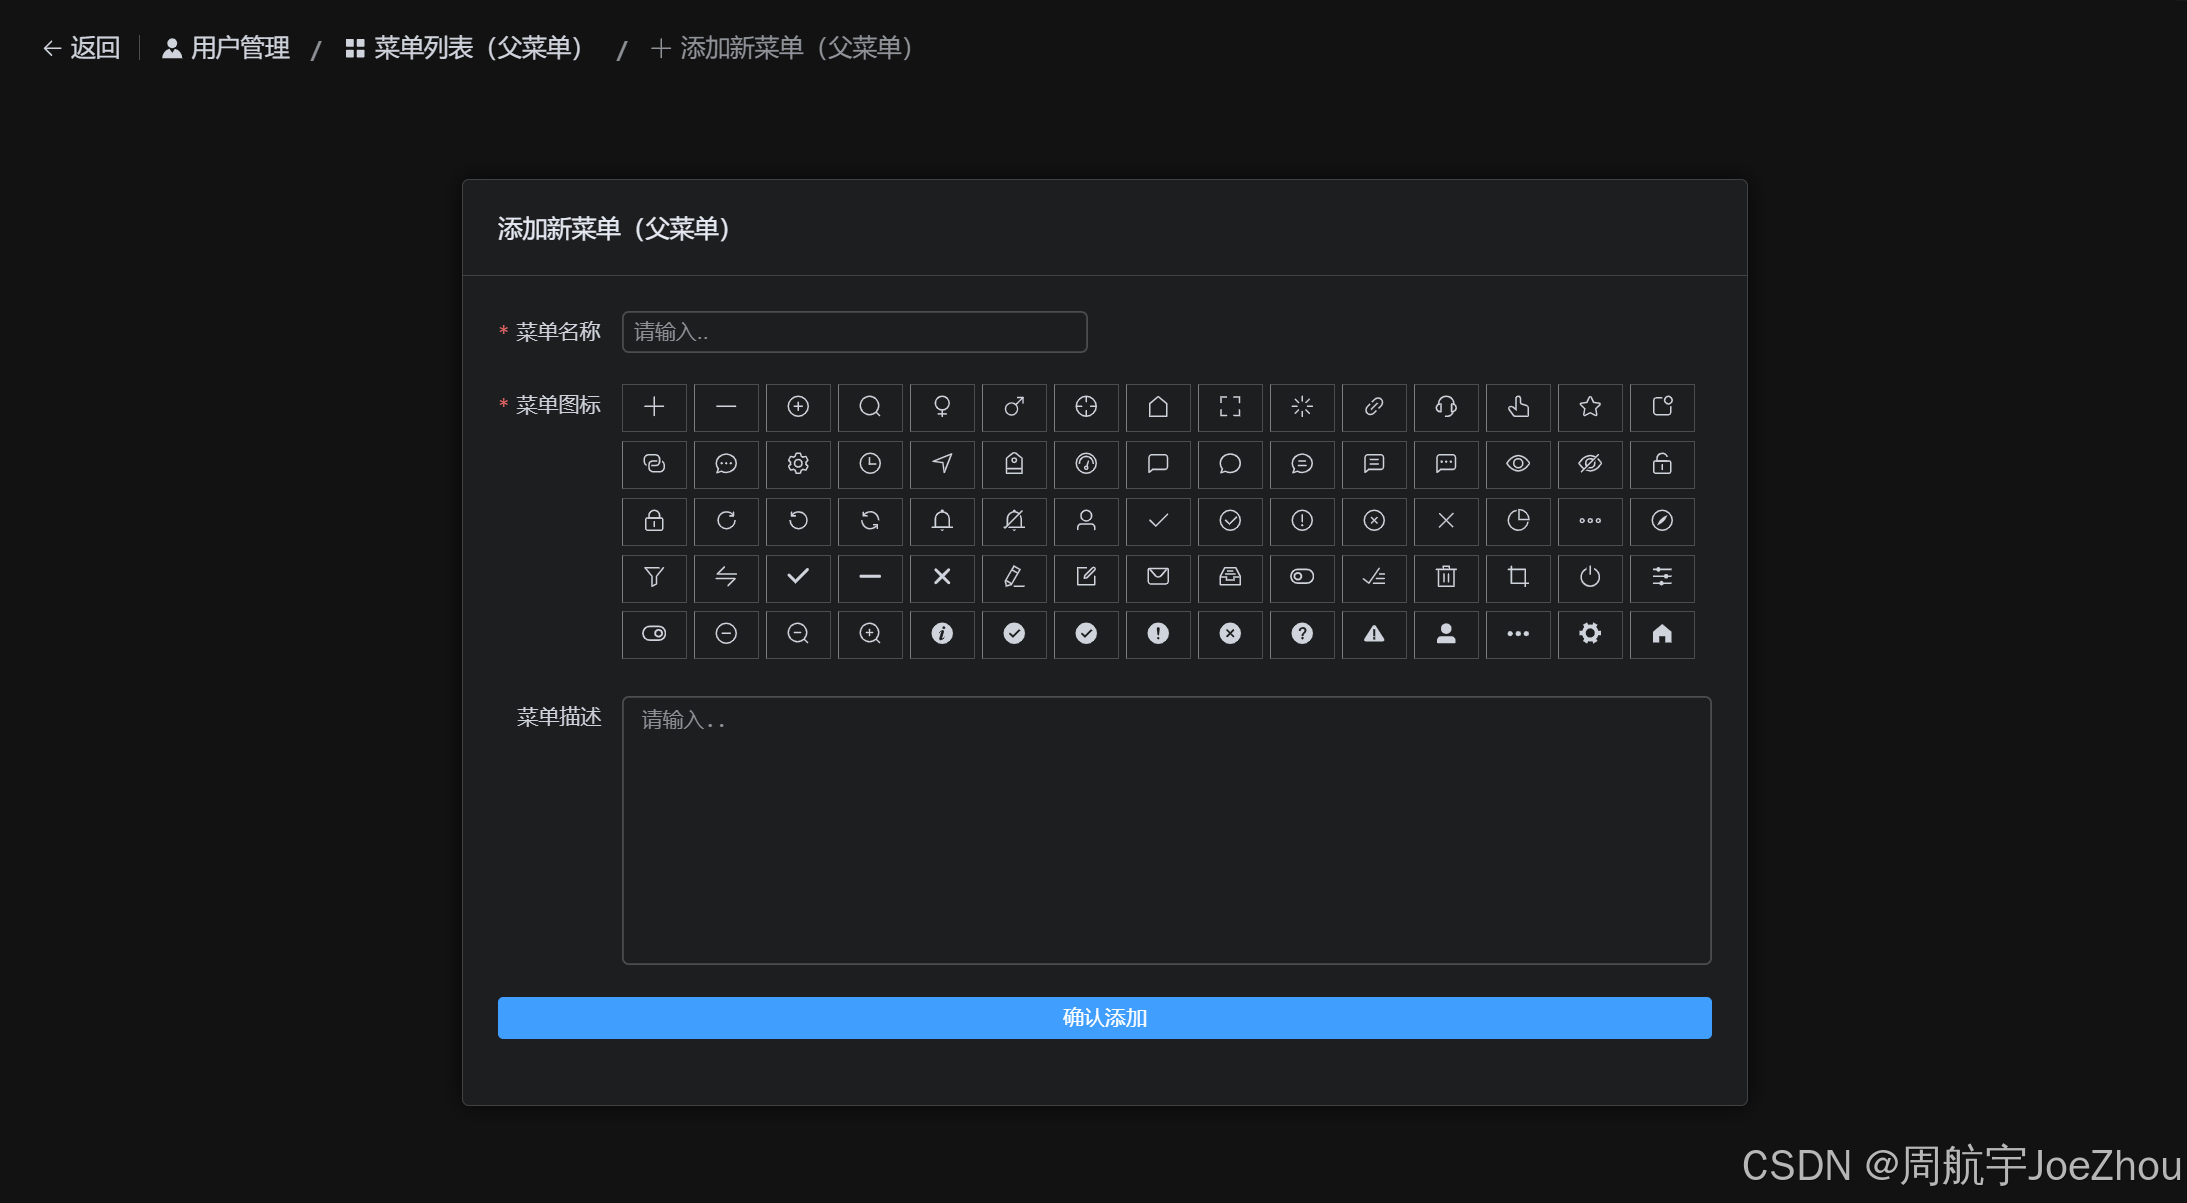Select the full-screen corners icon

tap(1230, 407)
